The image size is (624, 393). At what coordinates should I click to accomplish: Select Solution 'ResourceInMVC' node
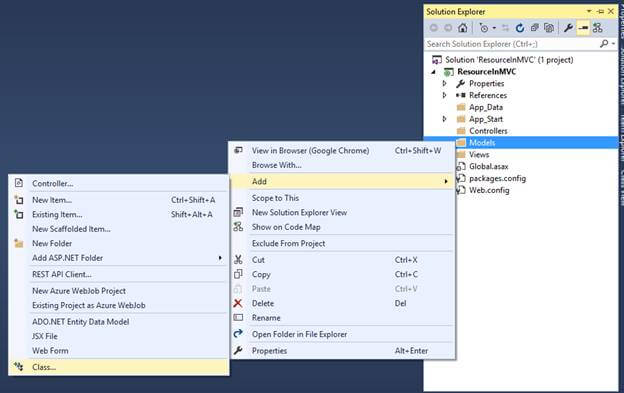509,60
